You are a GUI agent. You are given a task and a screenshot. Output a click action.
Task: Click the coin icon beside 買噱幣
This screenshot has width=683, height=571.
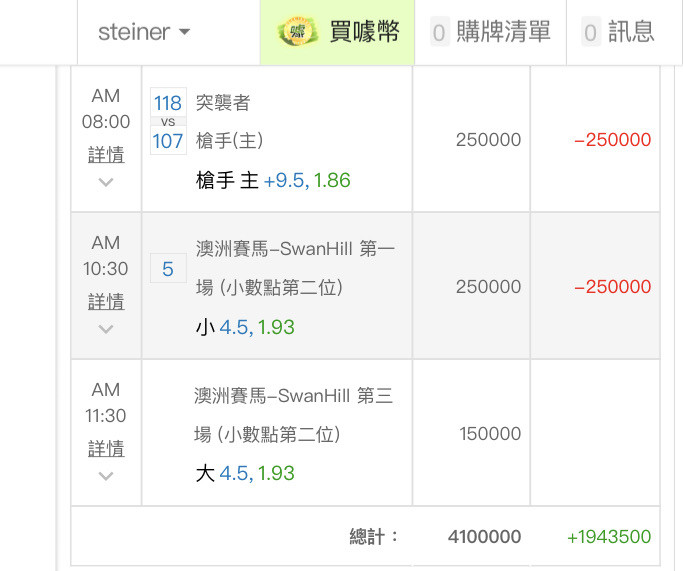pyautogui.click(x=297, y=32)
